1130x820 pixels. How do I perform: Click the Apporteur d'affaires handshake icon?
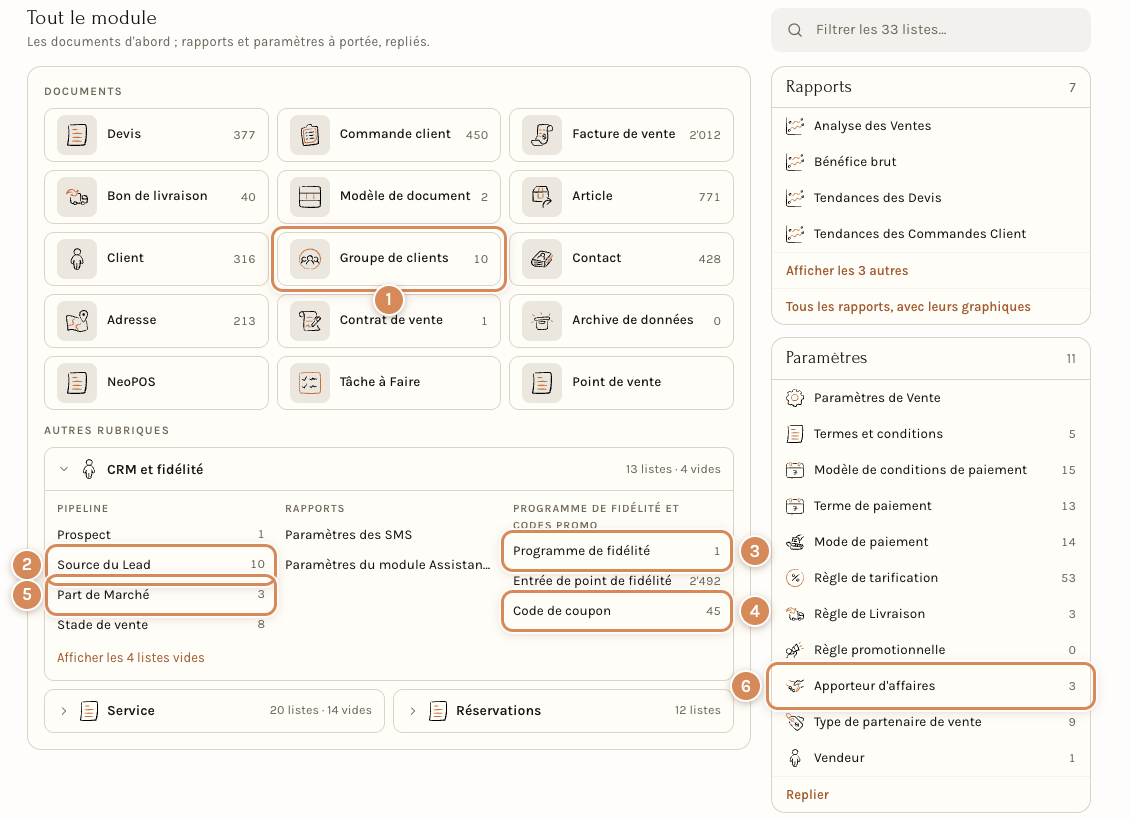pos(795,686)
